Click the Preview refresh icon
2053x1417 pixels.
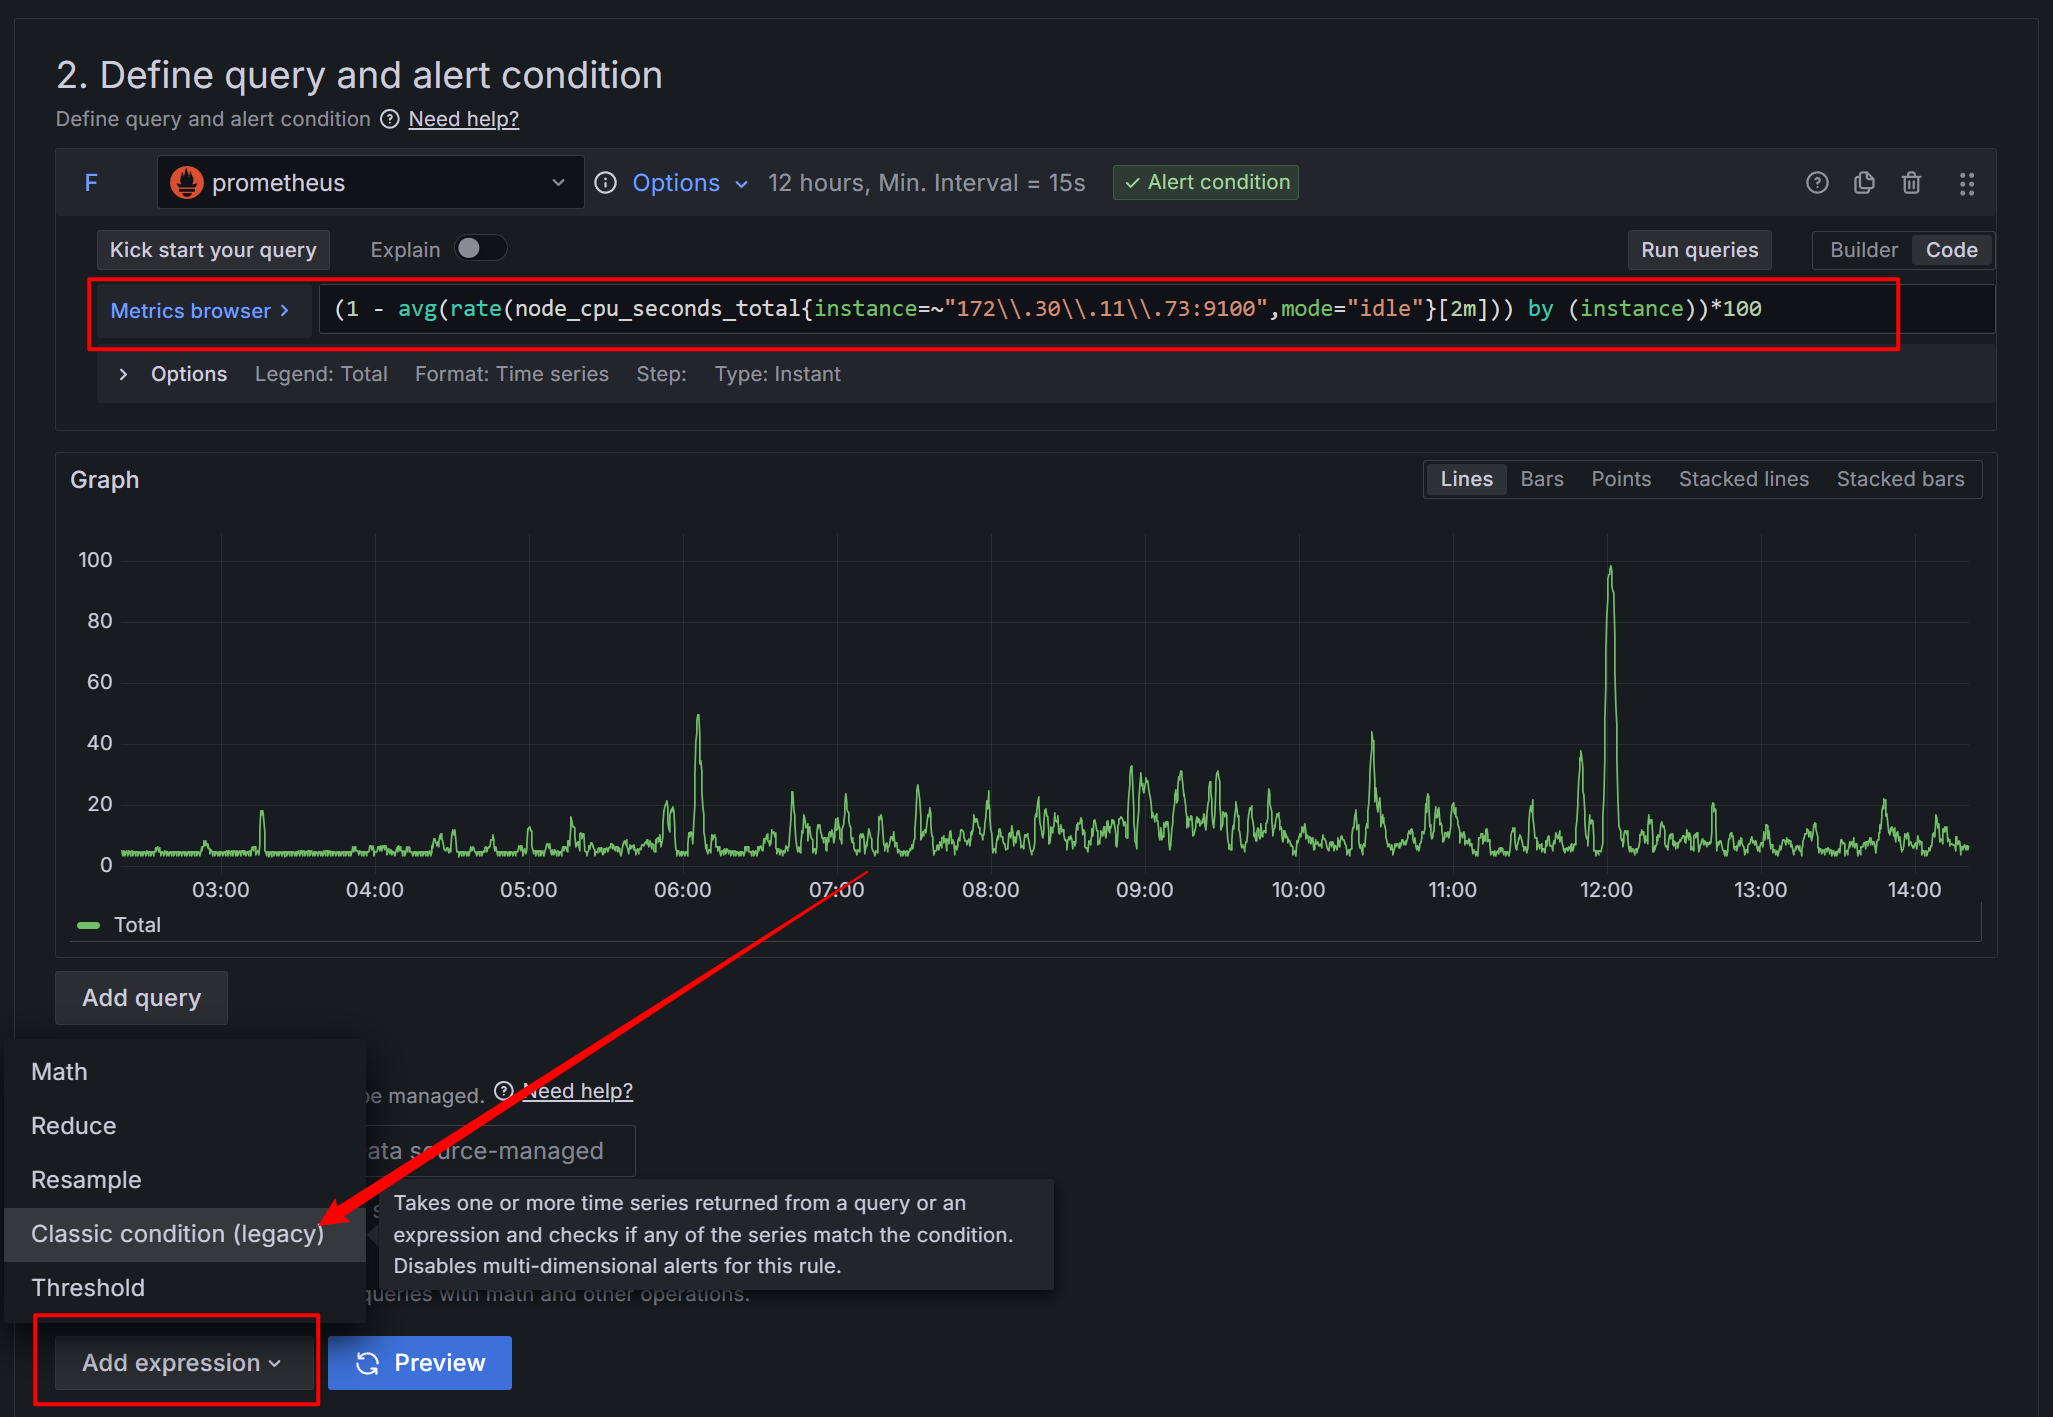(367, 1363)
